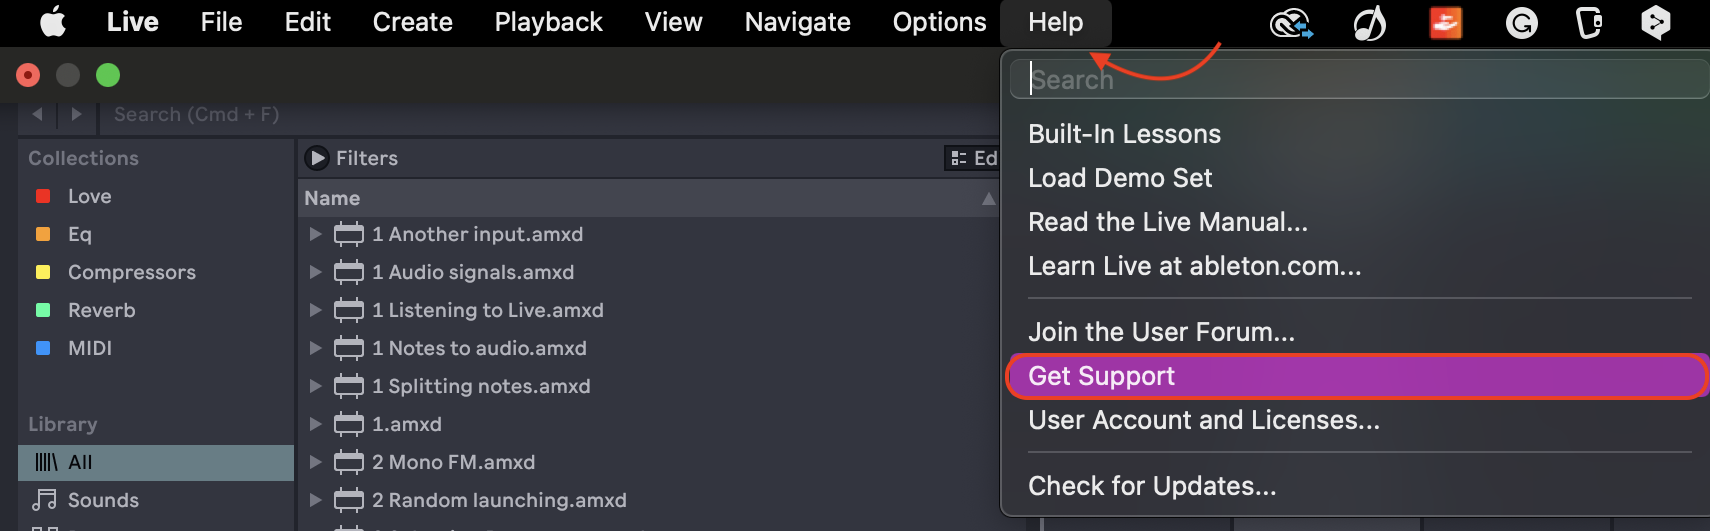Choose Get Support from Help menu
The height and width of the screenshot is (531, 1710).
[x=1101, y=376]
